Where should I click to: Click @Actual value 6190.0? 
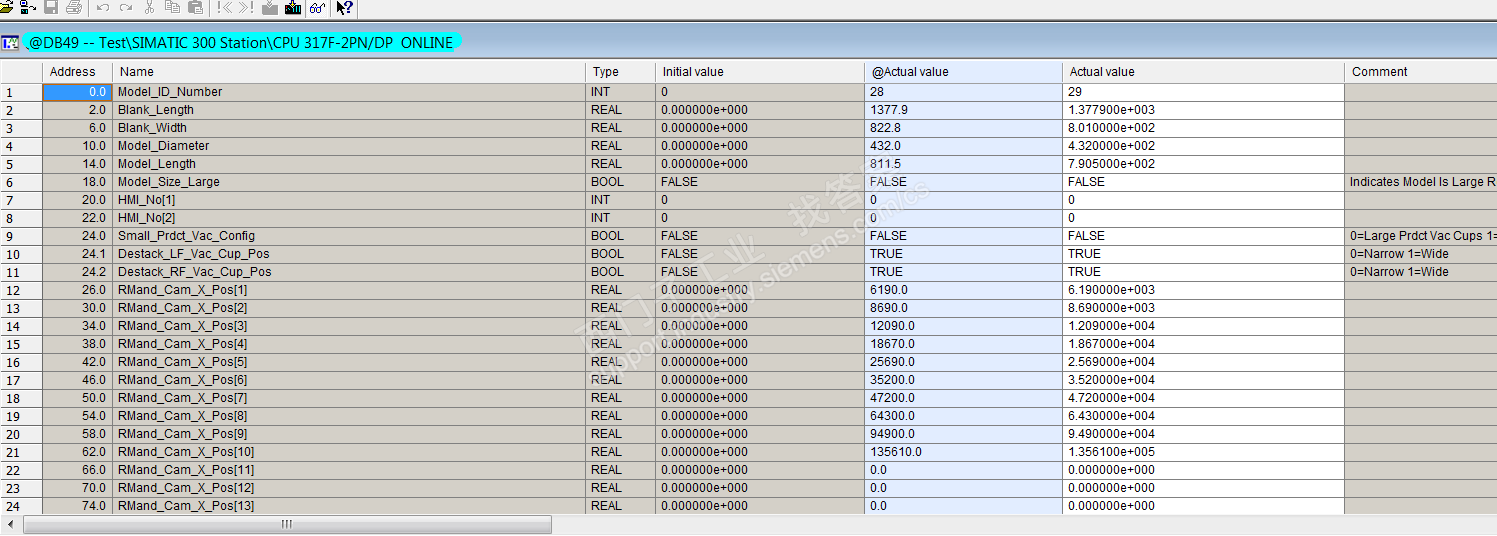tap(963, 290)
